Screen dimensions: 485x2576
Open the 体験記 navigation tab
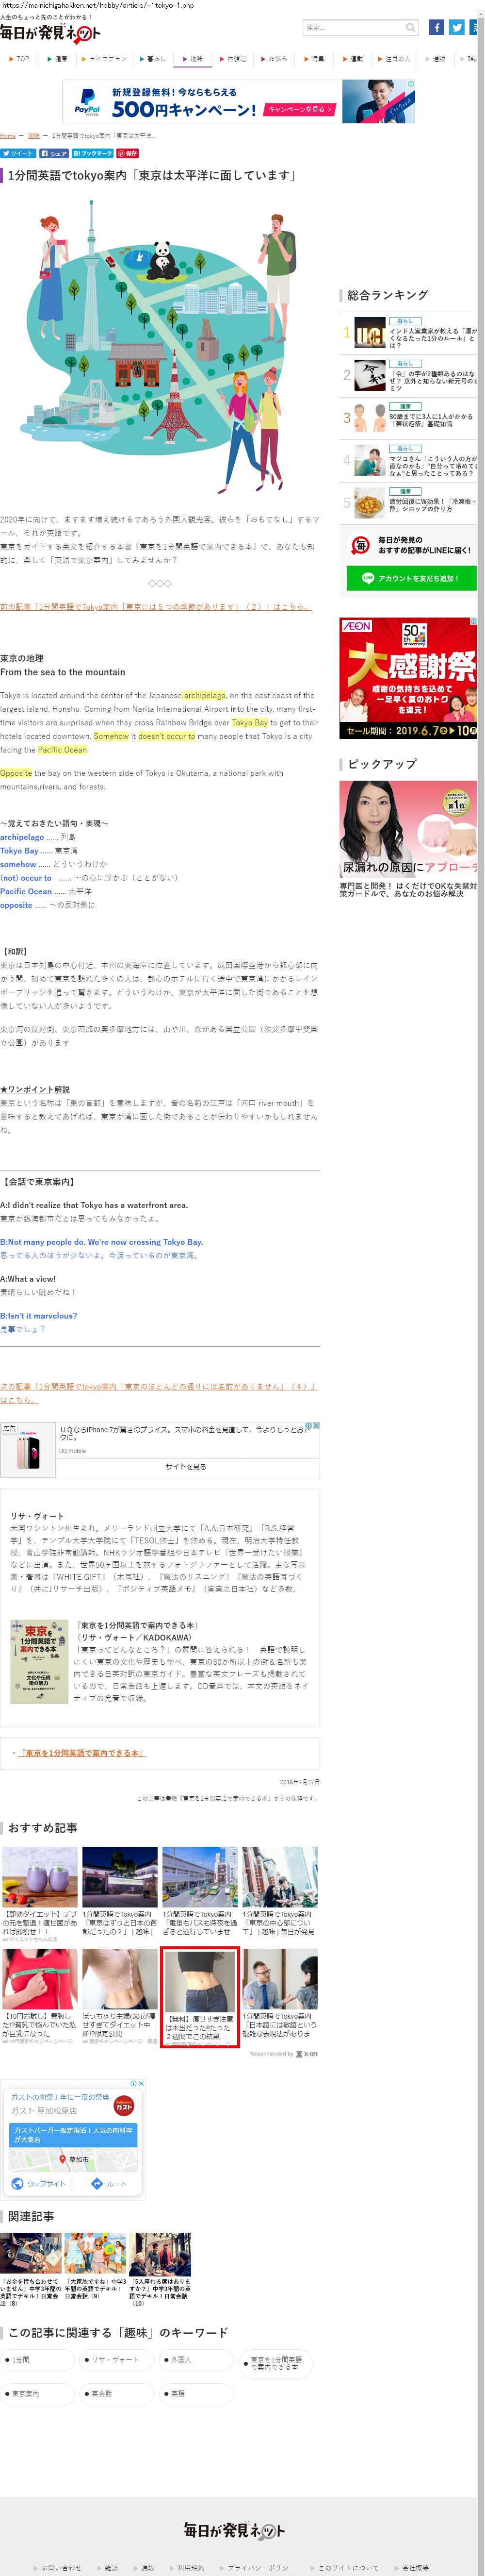[x=234, y=59]
